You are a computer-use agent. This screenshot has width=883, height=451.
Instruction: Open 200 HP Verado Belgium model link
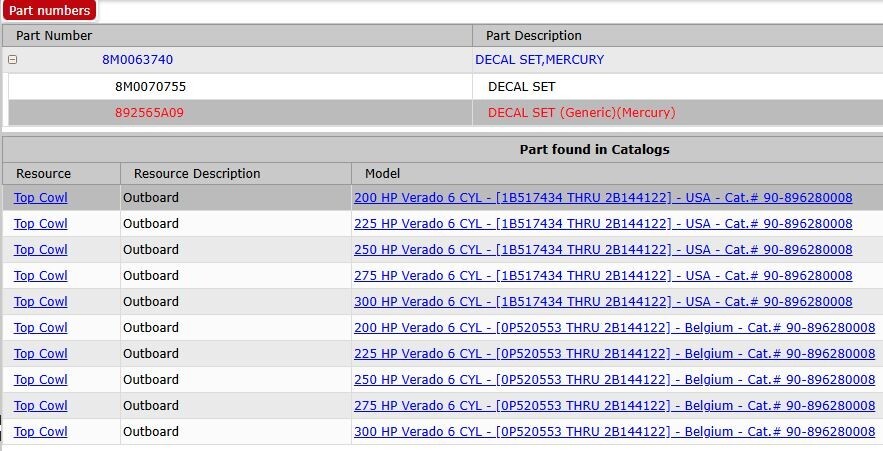click(x=614, y=327)
